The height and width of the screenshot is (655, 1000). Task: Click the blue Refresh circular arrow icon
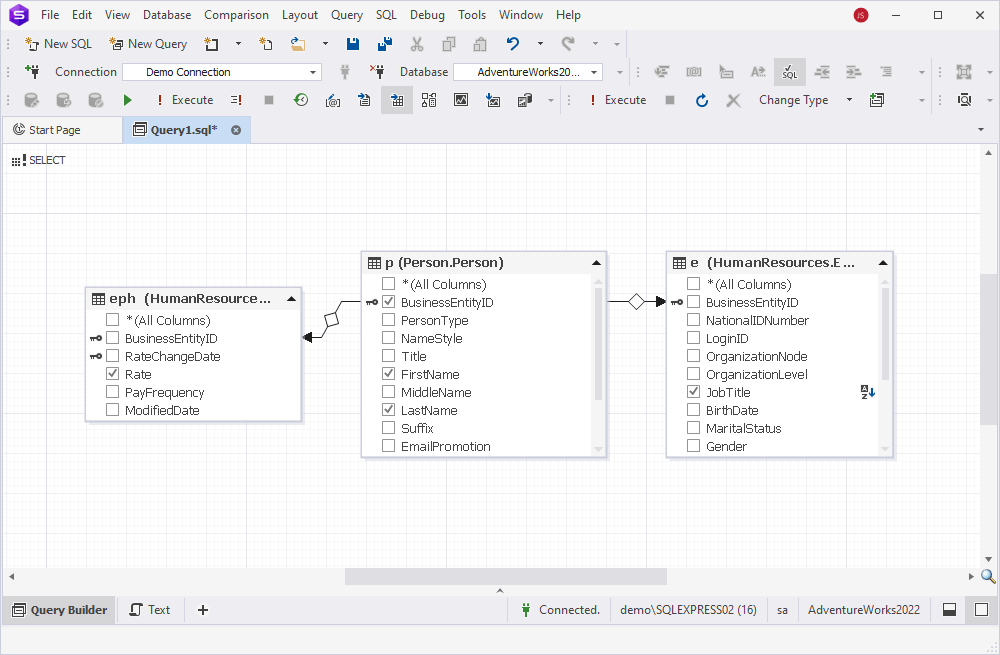click(x=702, y=100)
